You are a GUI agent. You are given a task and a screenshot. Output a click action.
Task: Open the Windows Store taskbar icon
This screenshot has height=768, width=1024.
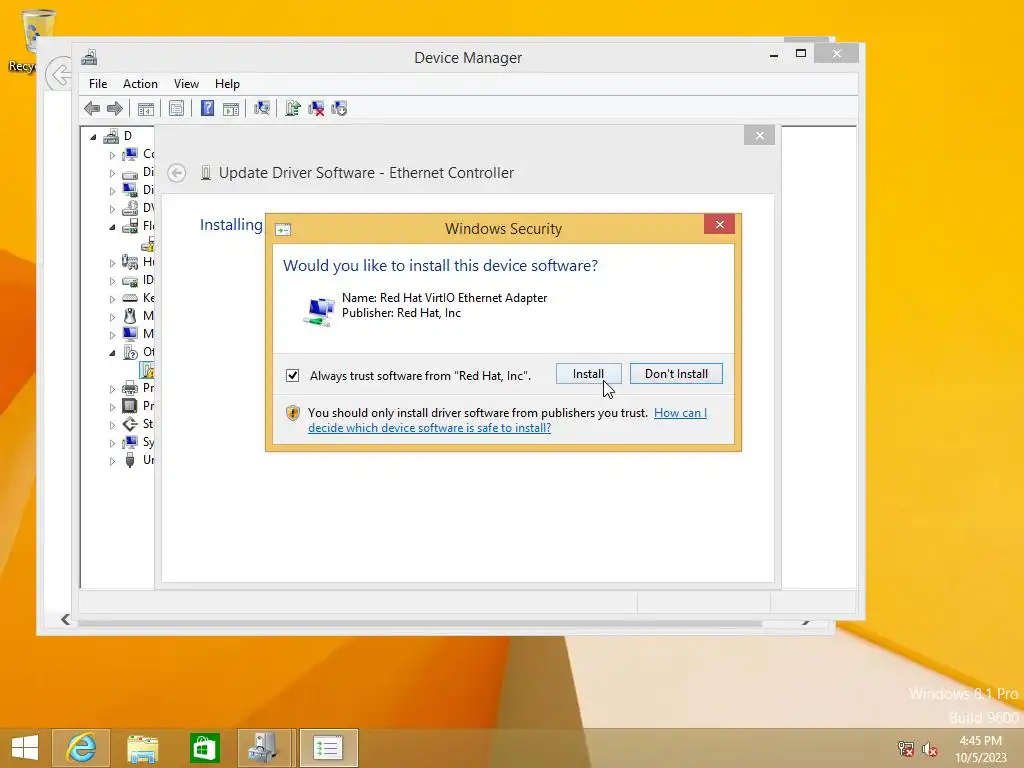coord(204,748)
